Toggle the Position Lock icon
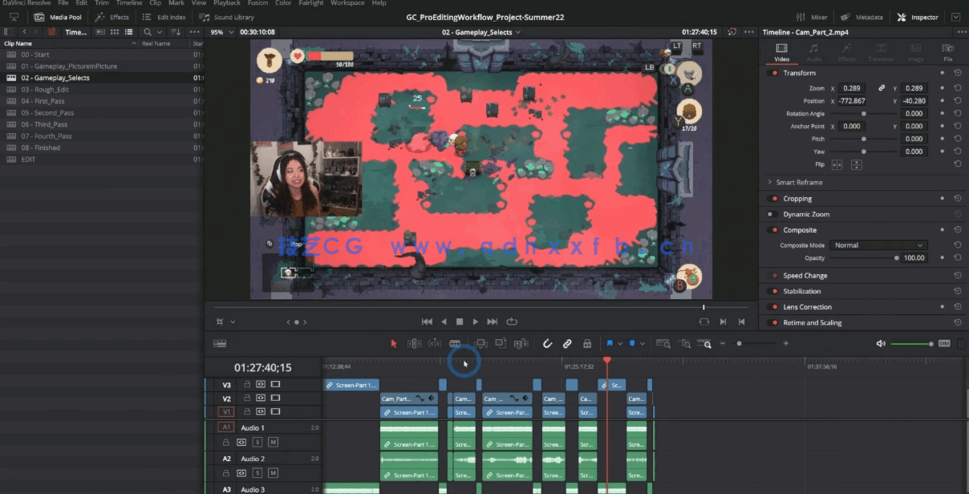Screen dimensions: 969x494 (587, 344)
